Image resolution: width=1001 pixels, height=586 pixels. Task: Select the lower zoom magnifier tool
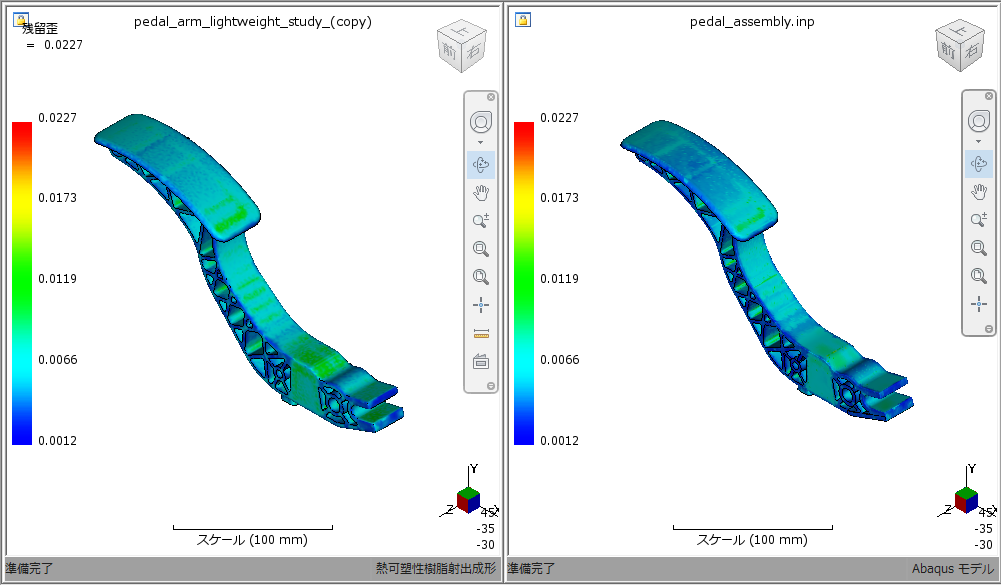pos(481,276)
